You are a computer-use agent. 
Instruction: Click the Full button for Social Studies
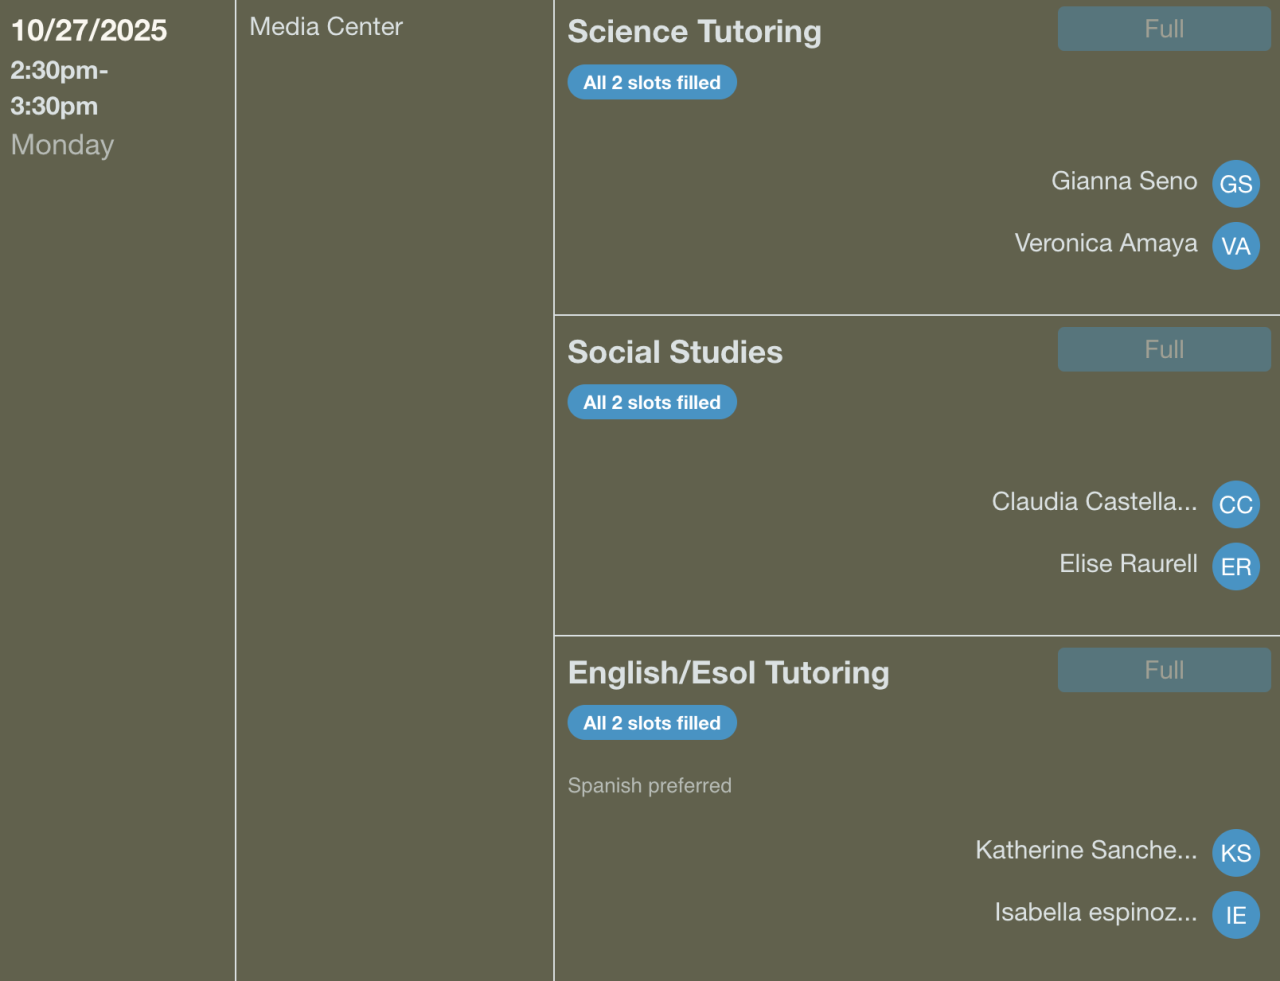tap(1164, 349)
